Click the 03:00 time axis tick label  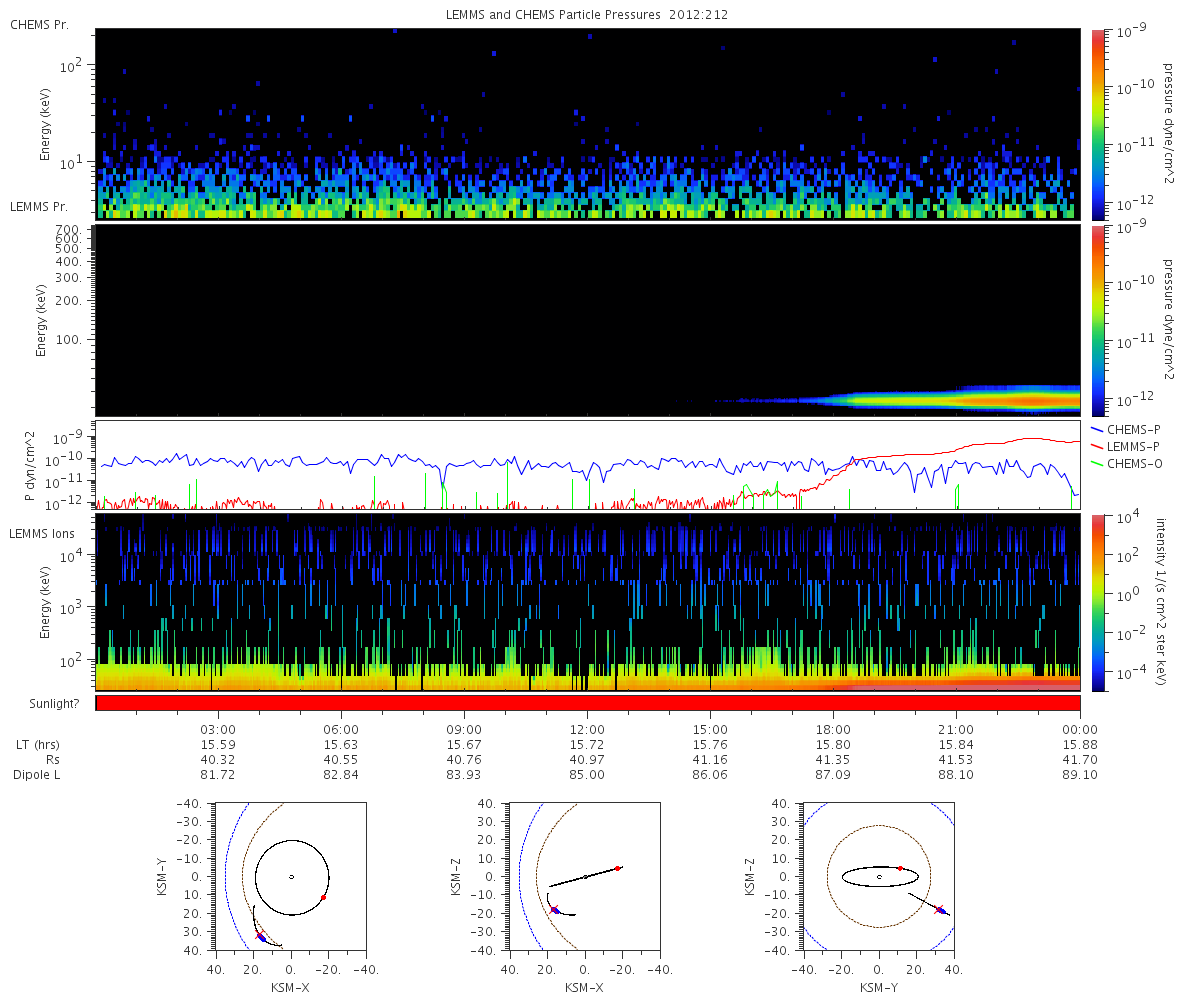(x=218, y=730)
